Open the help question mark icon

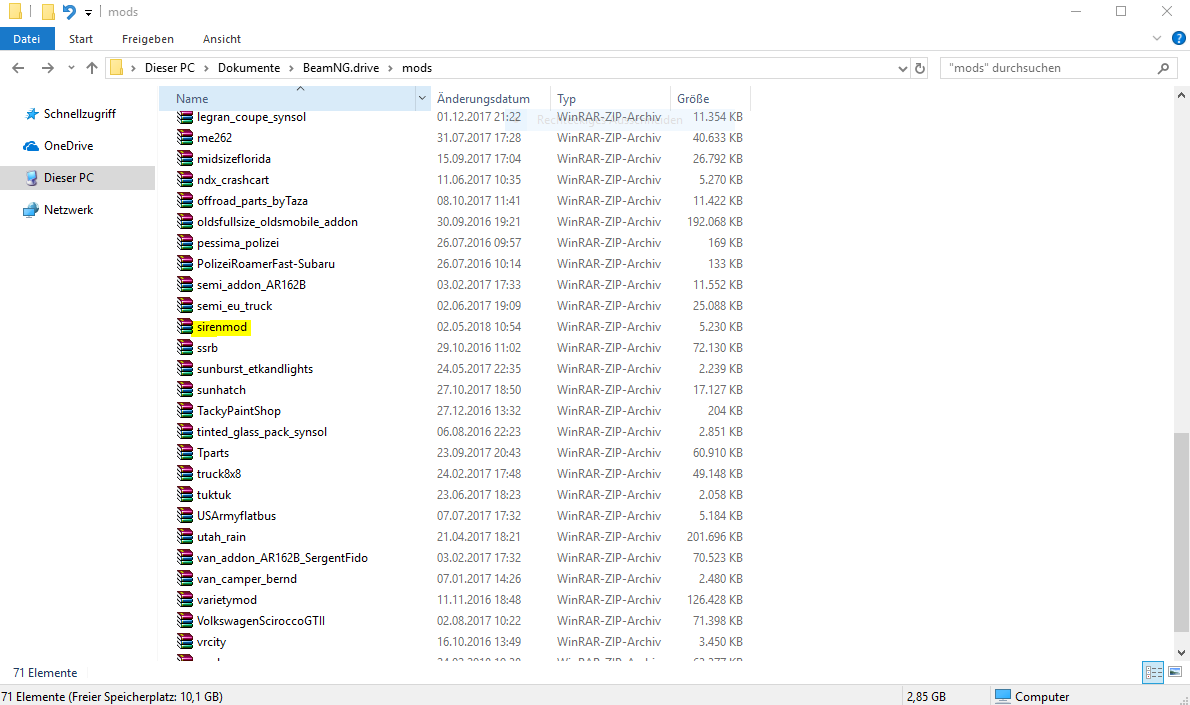1179,39
